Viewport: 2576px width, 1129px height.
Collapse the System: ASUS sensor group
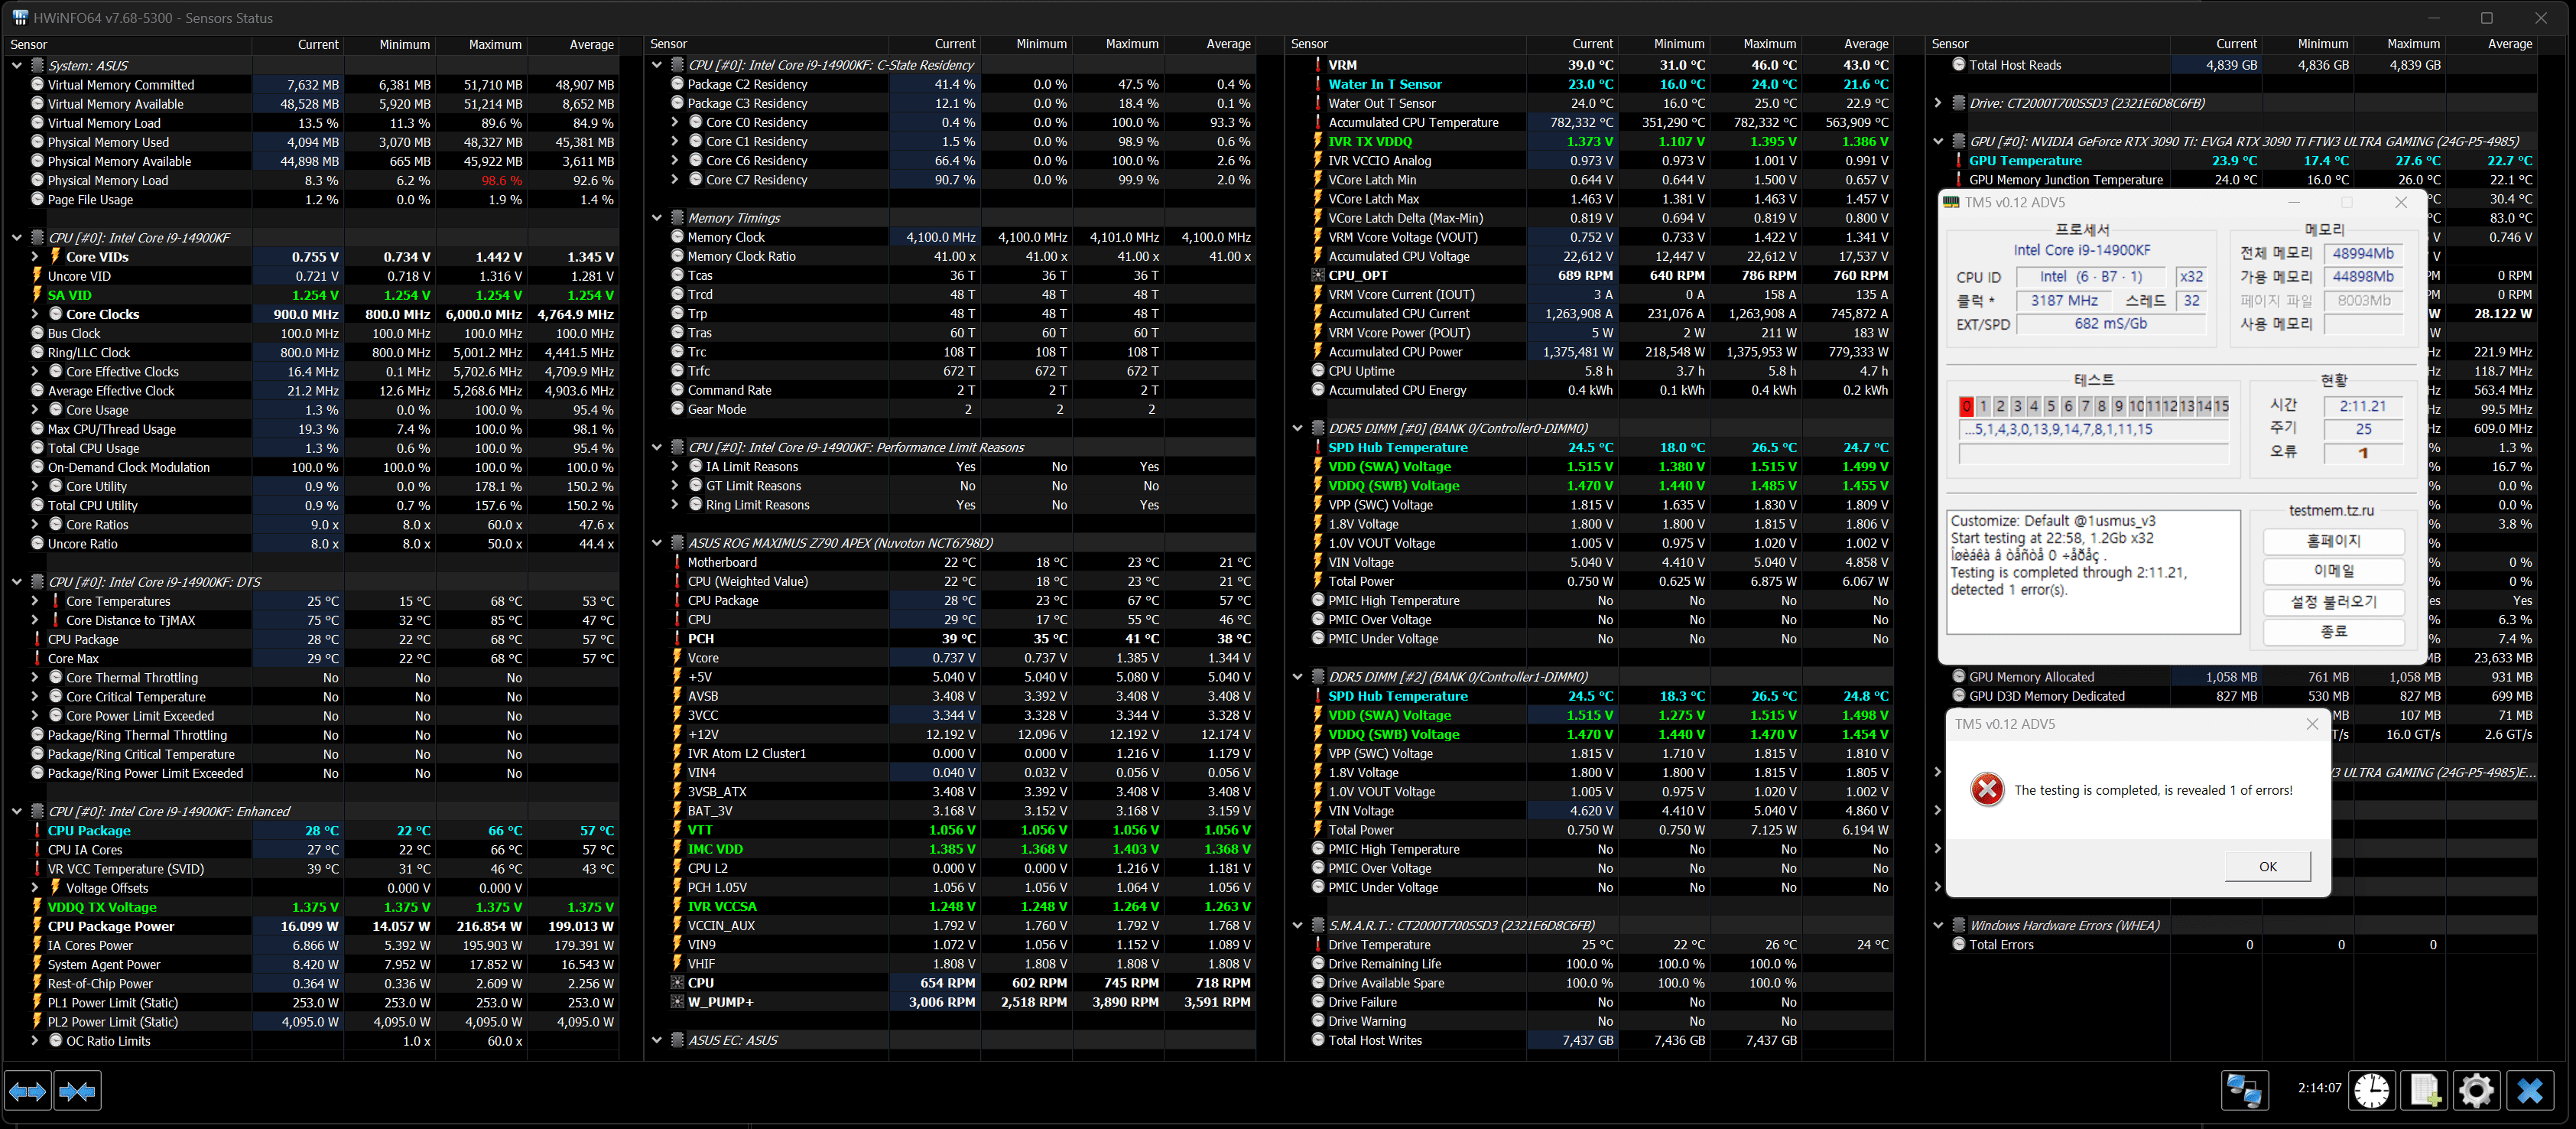pos(17,66)
